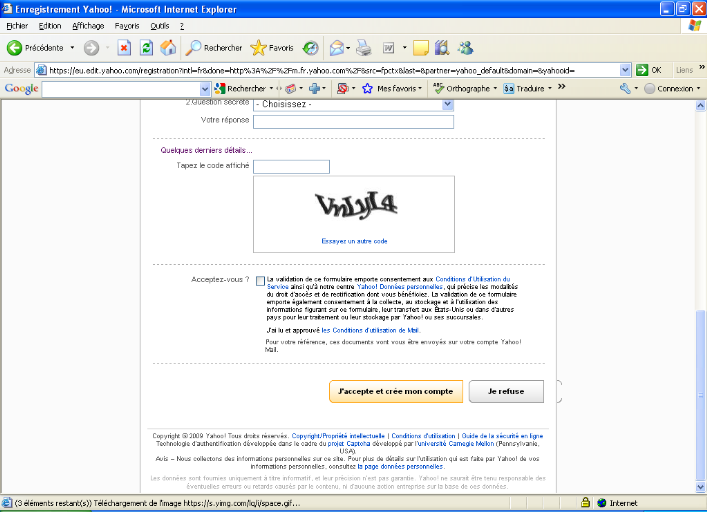707x512 pixels.
Task: Click Google toolbar Rechercher button
Action: click(x=240, y=88)
